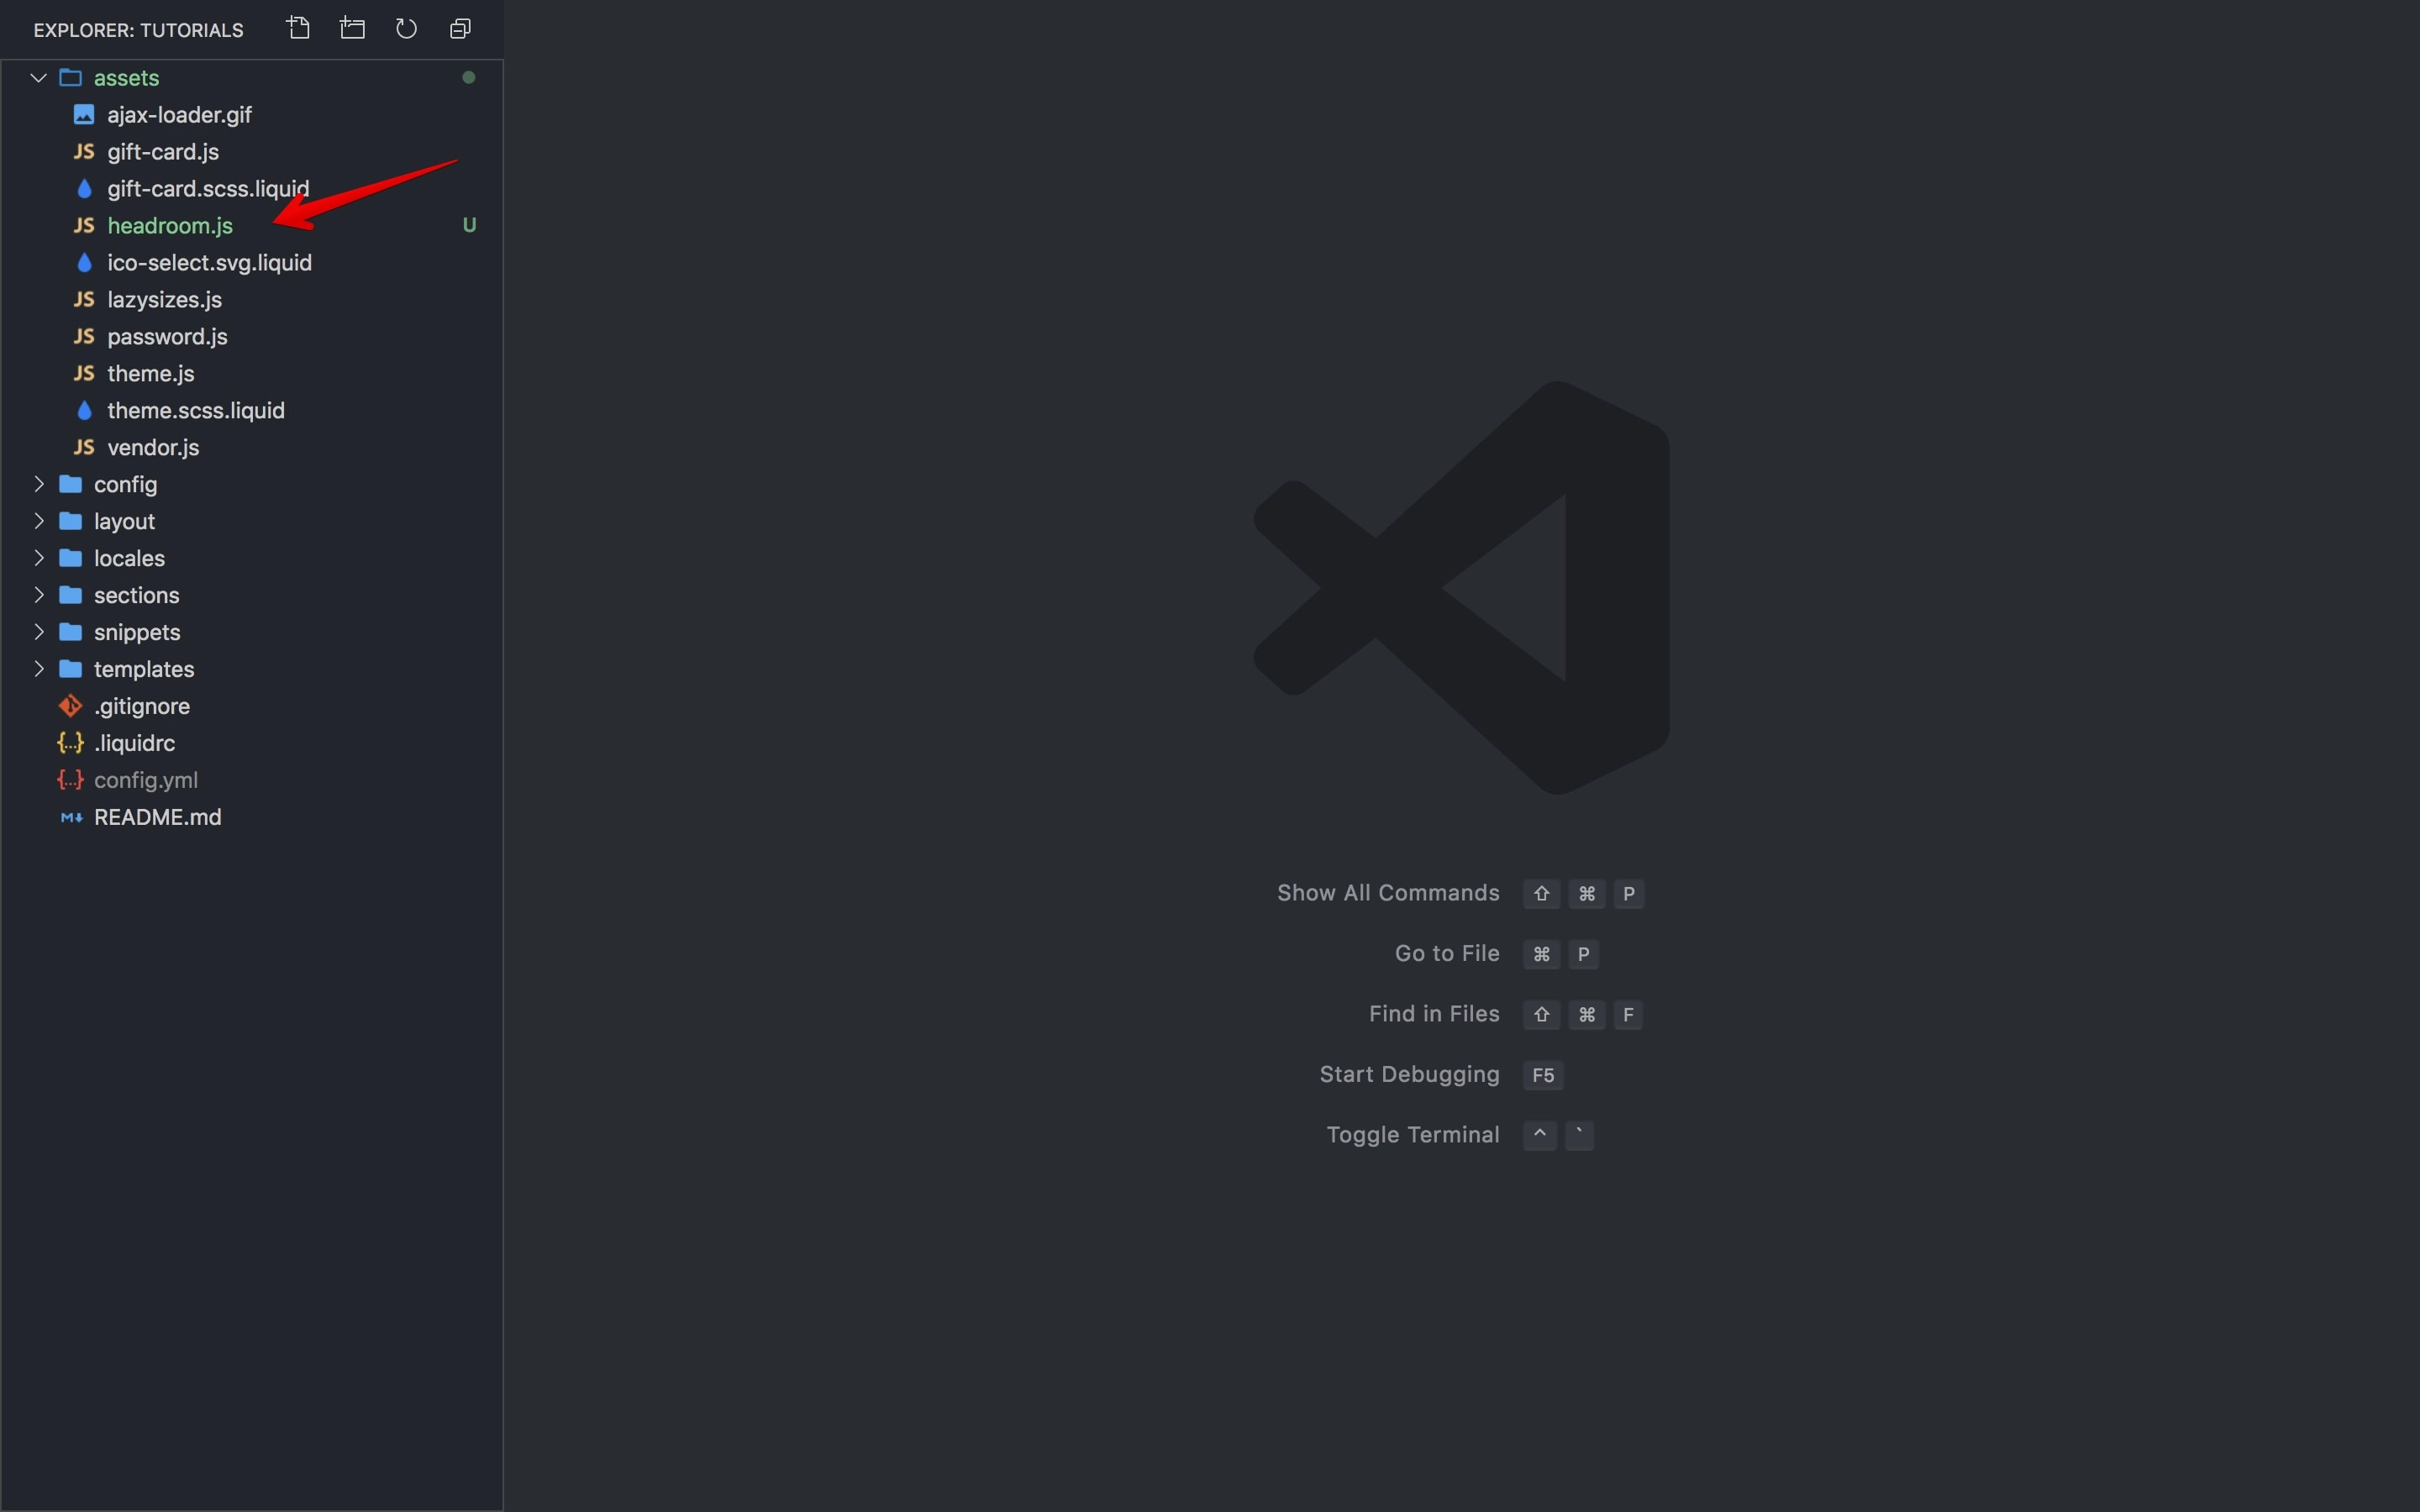Click the sections folder name
Viewport: 2420px width, 1512px height.
137,595
